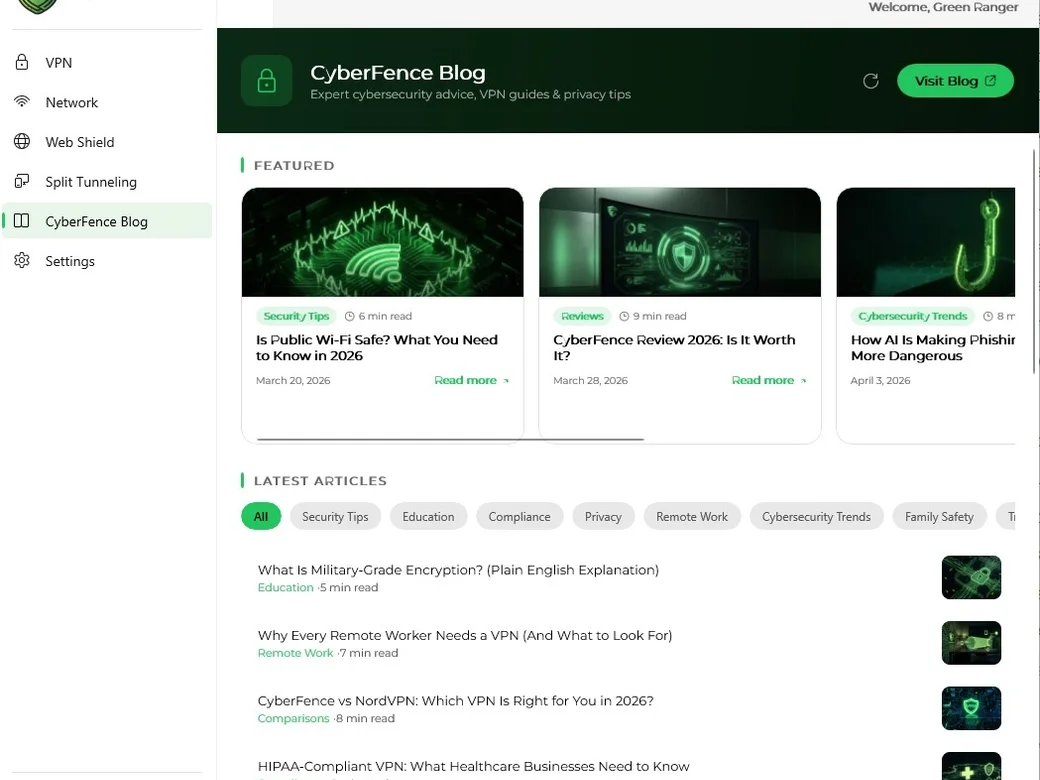Click the featured carousel horizontal scrollbar

(450, 439)
